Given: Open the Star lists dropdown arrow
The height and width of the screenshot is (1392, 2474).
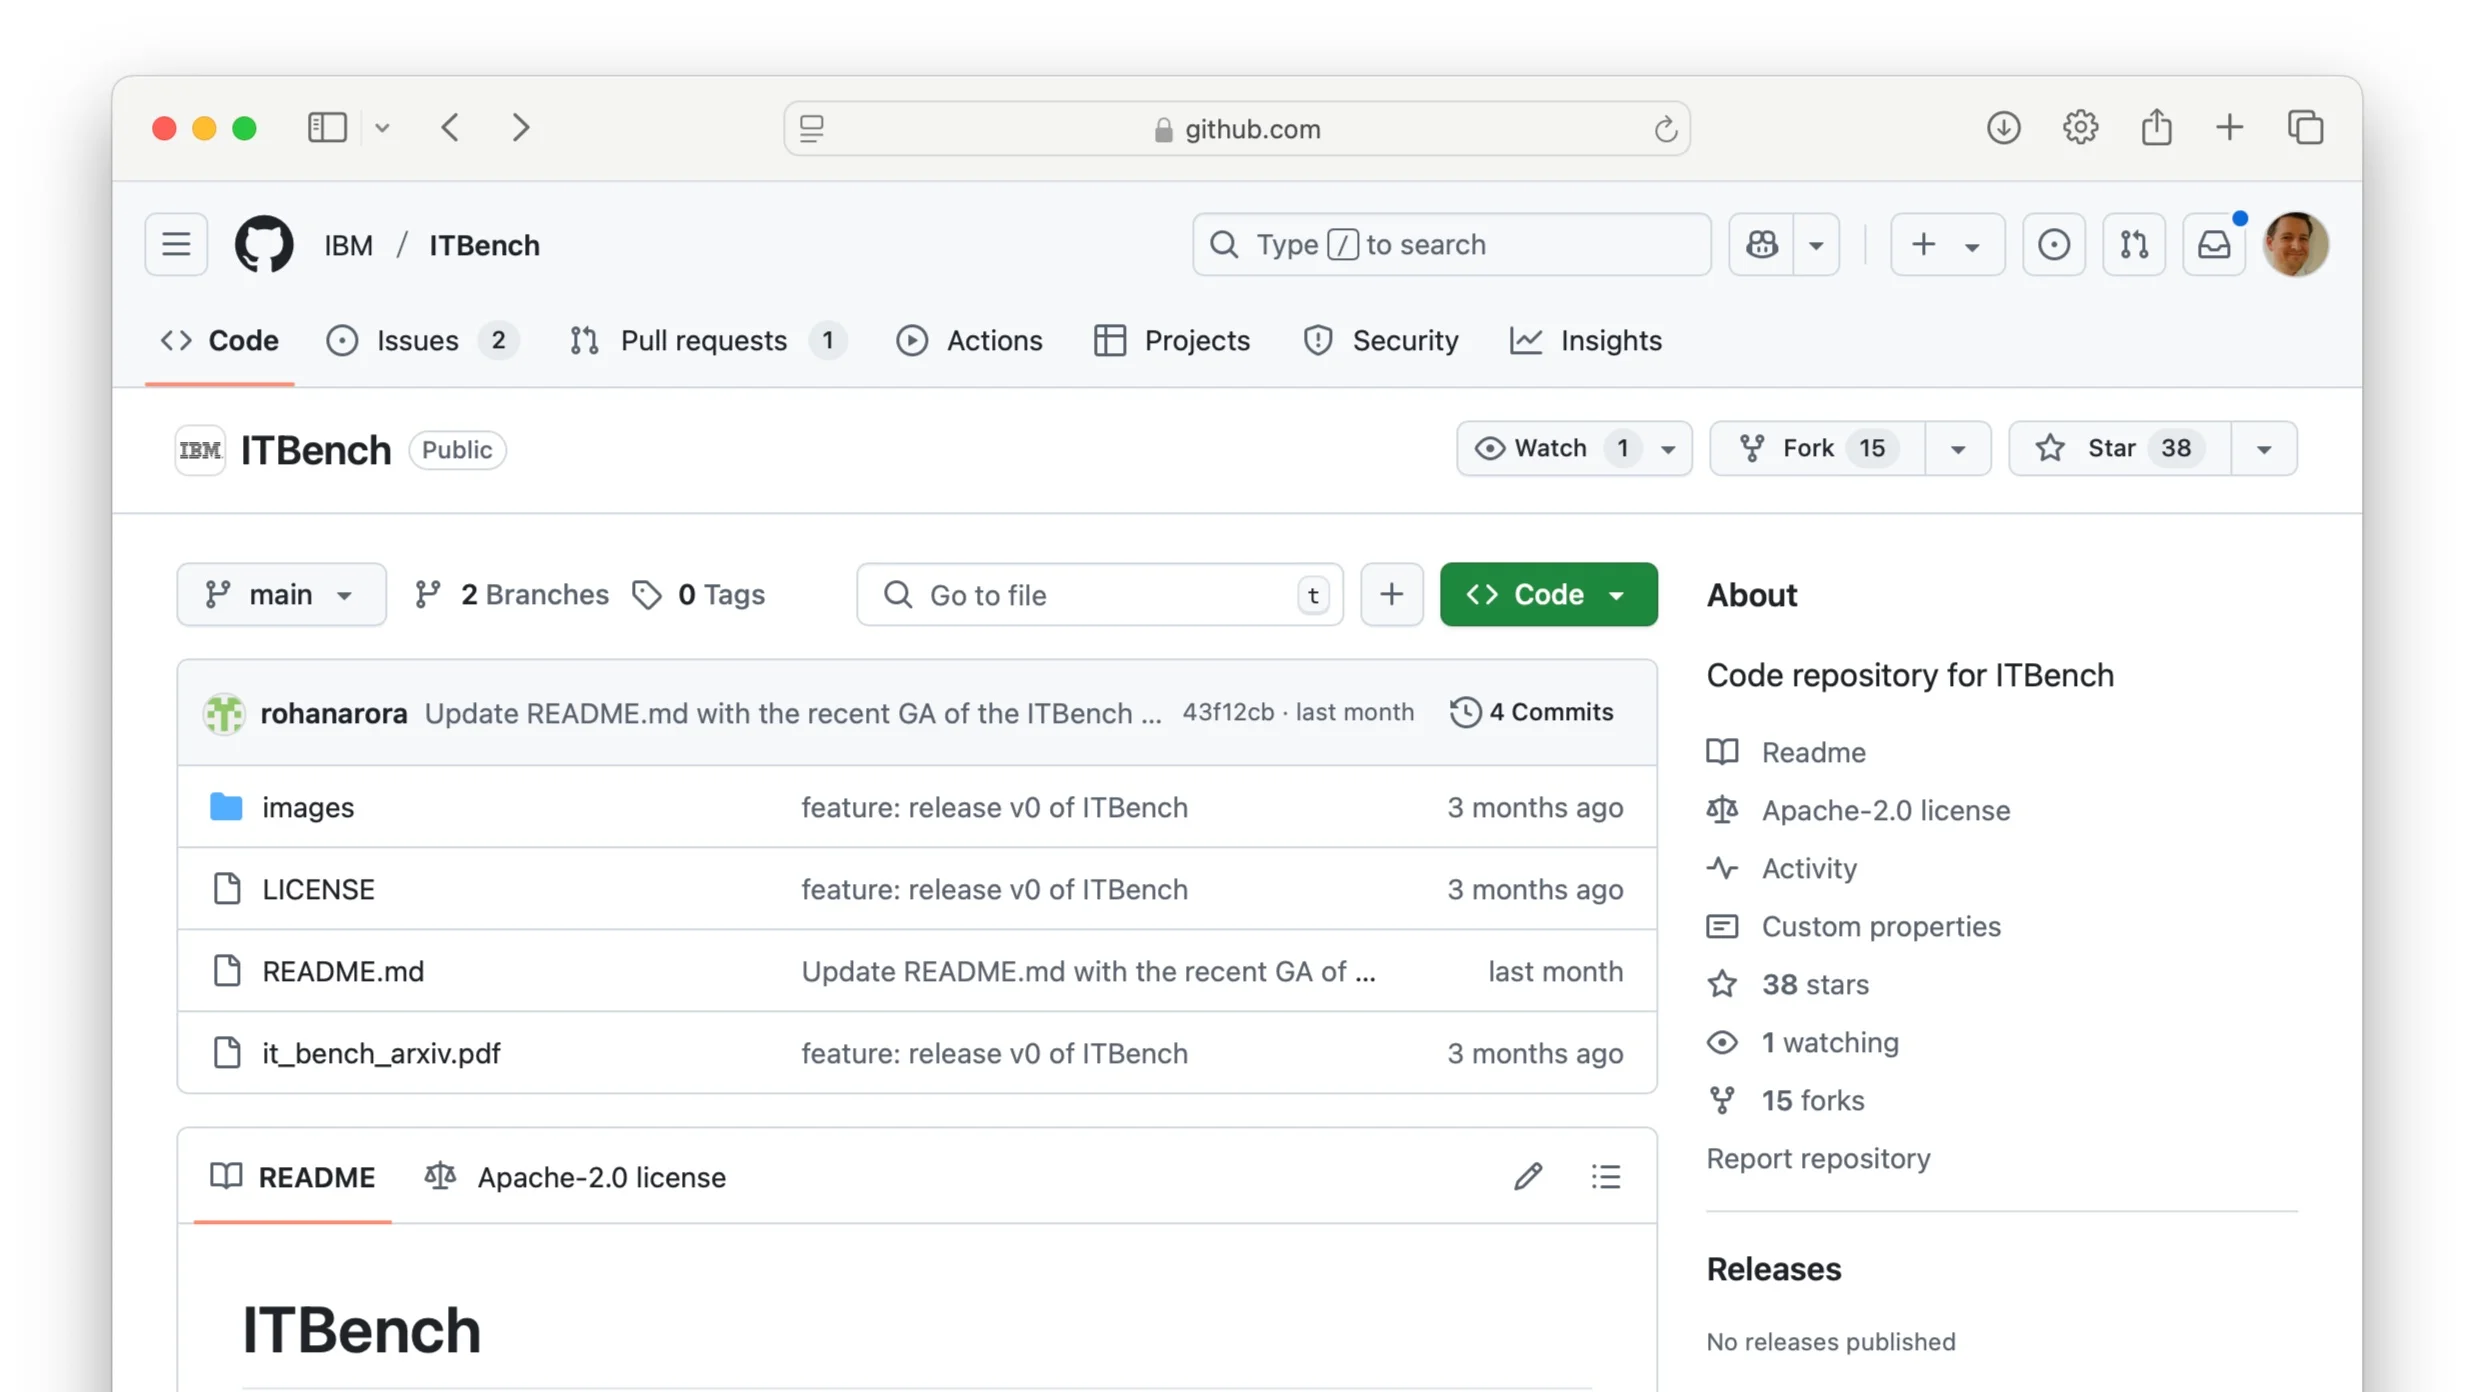Looking at the screenshot, I should (x=2263, y=449).
